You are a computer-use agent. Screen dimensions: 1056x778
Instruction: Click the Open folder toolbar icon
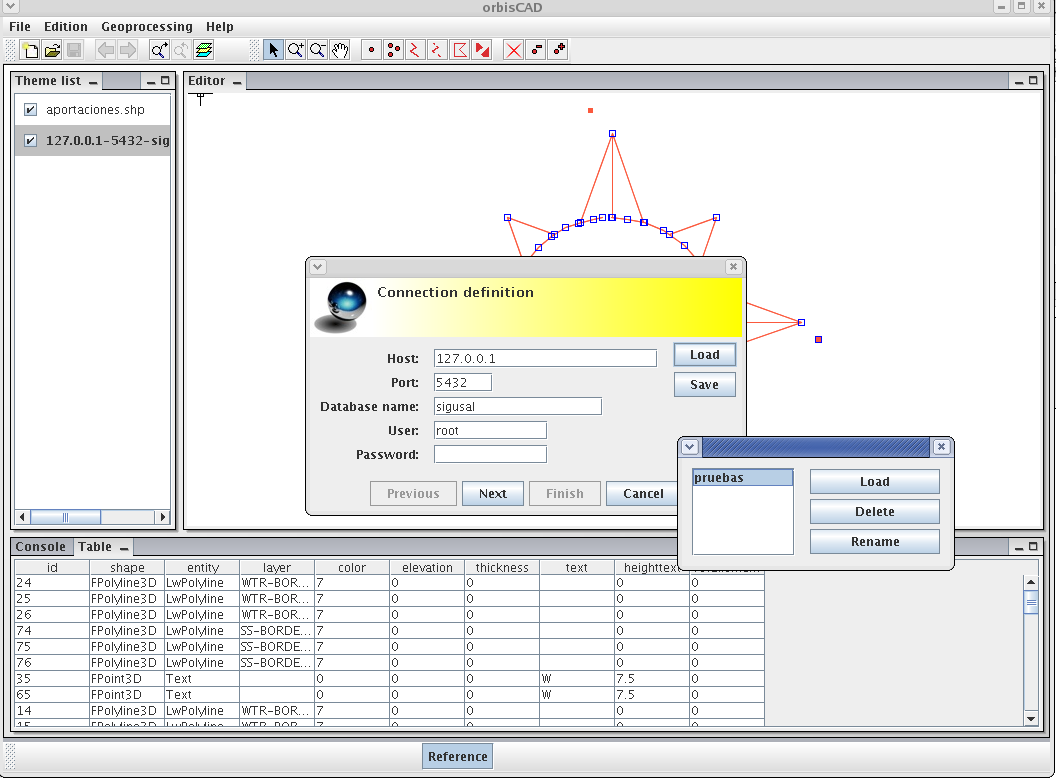tap(52, 50)
